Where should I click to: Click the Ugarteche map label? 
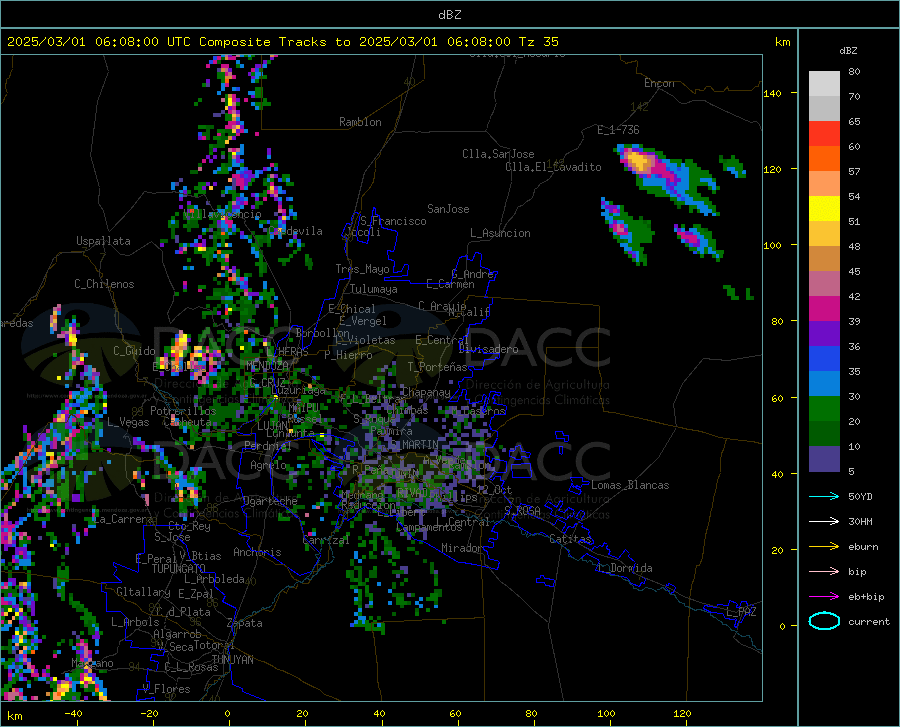[x=270, y=501]
